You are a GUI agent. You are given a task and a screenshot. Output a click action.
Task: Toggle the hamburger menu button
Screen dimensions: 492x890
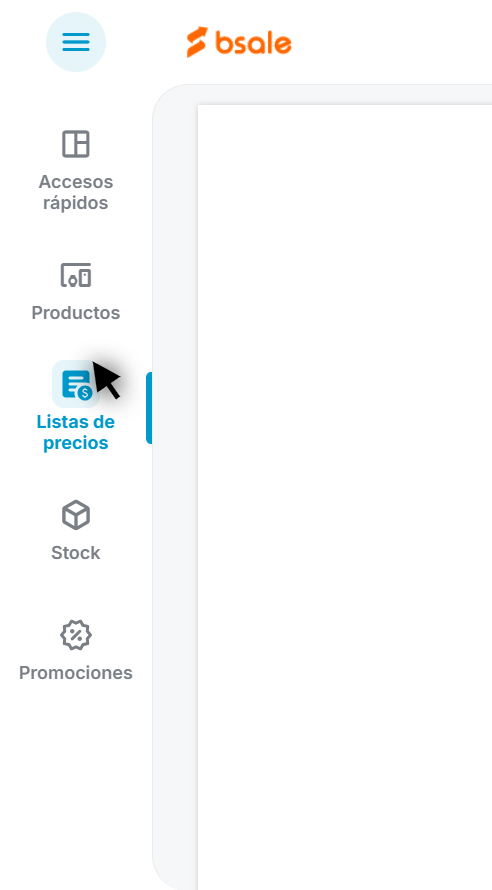pyautogui.click(x=75, y=42)
